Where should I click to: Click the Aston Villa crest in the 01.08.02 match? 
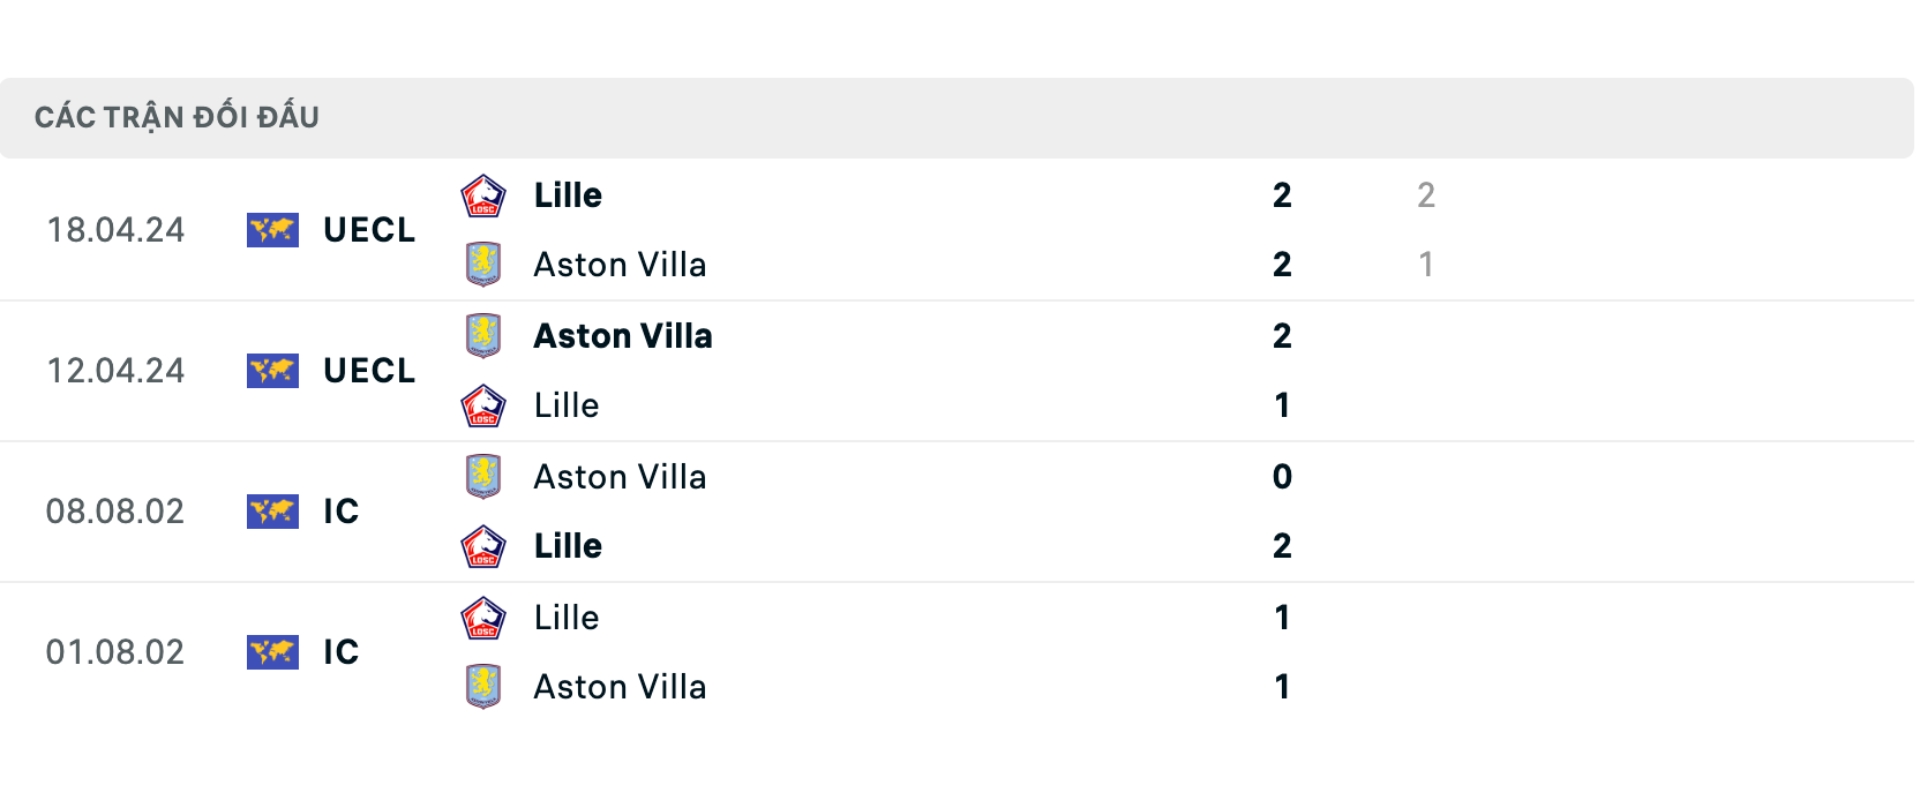point(483,687)
